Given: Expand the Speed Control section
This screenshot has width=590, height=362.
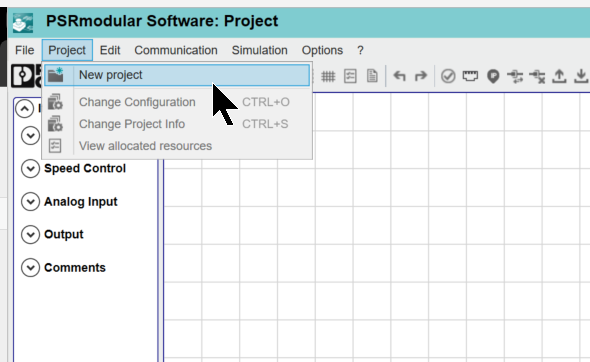Looking at the screenshot, I should (x=30, y=169).
